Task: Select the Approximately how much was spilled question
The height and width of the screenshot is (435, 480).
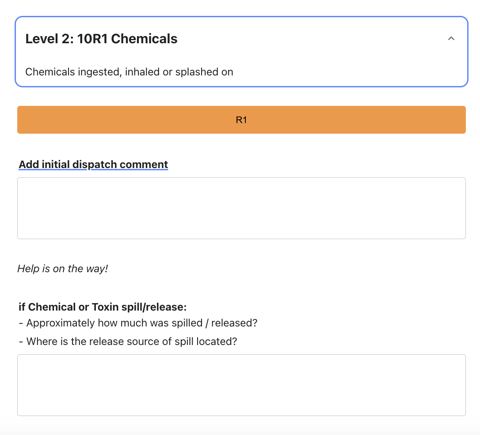Action: pyautogui.click(x=138, y=323)
